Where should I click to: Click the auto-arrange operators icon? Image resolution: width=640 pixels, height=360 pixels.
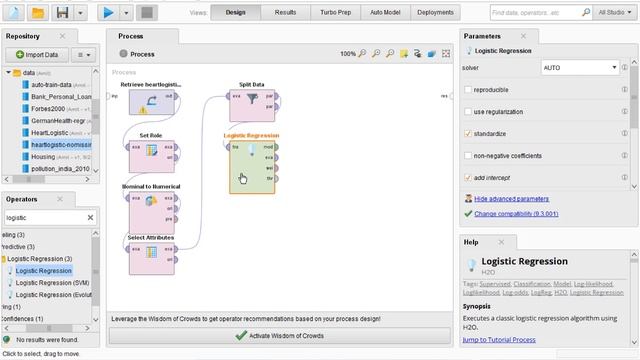tap(418, 53)
